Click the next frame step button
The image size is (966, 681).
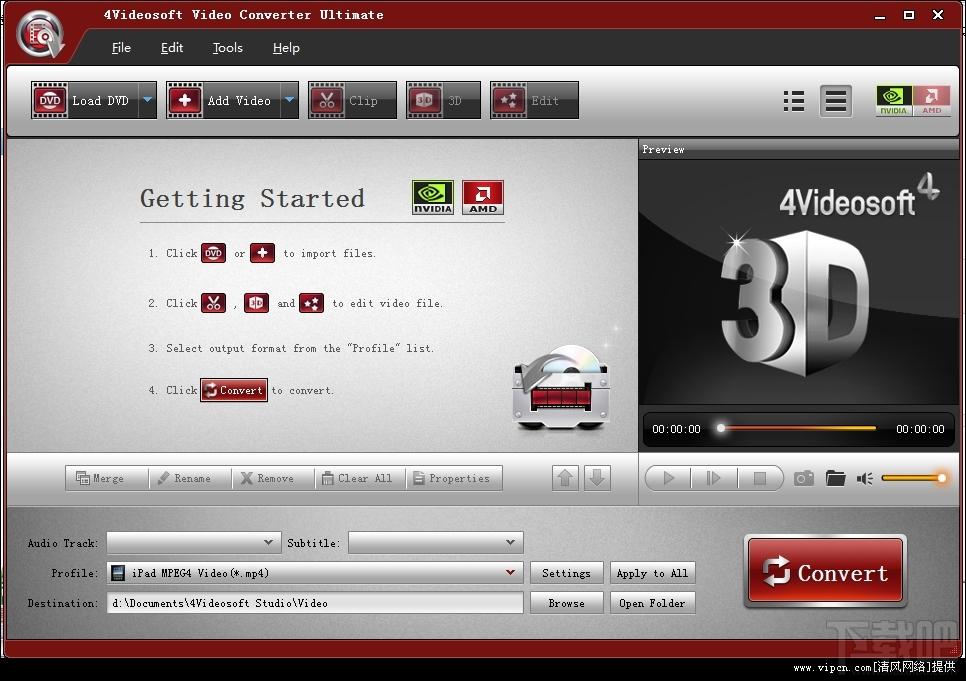[714, 479]
